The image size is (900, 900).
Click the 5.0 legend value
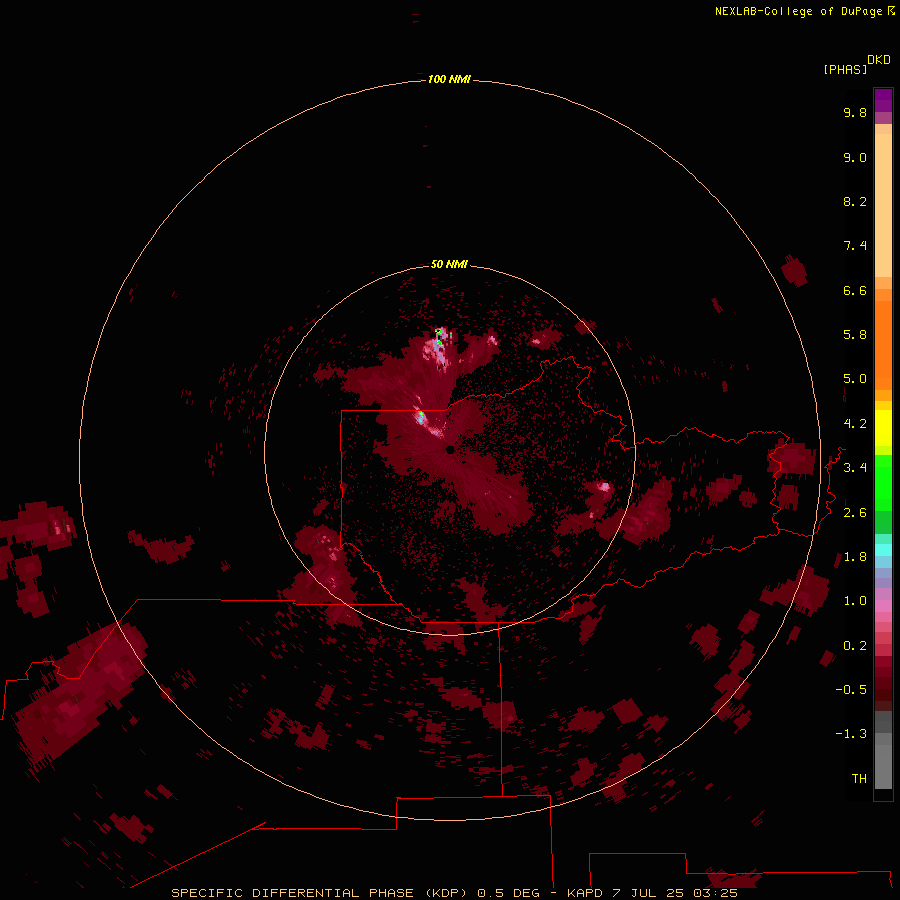pos(855,379)
